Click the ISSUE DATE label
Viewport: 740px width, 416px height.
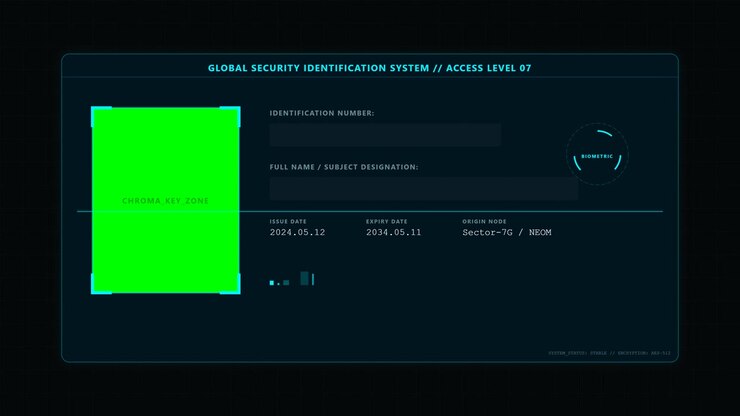(x=288, y=221)
